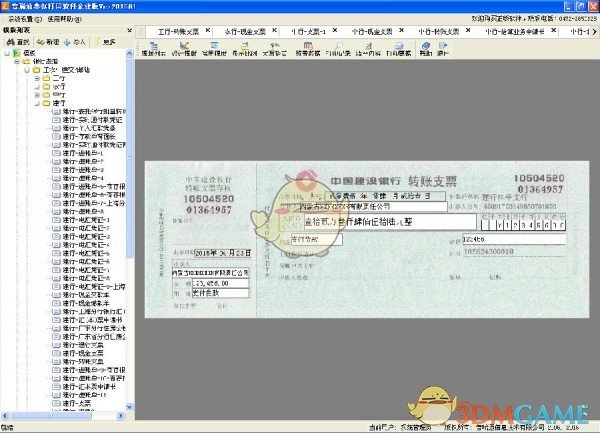Collapse the folder node listing all banks
This screenshot has width=600, height=433.
pyautogui.click(x=26, y=70)
